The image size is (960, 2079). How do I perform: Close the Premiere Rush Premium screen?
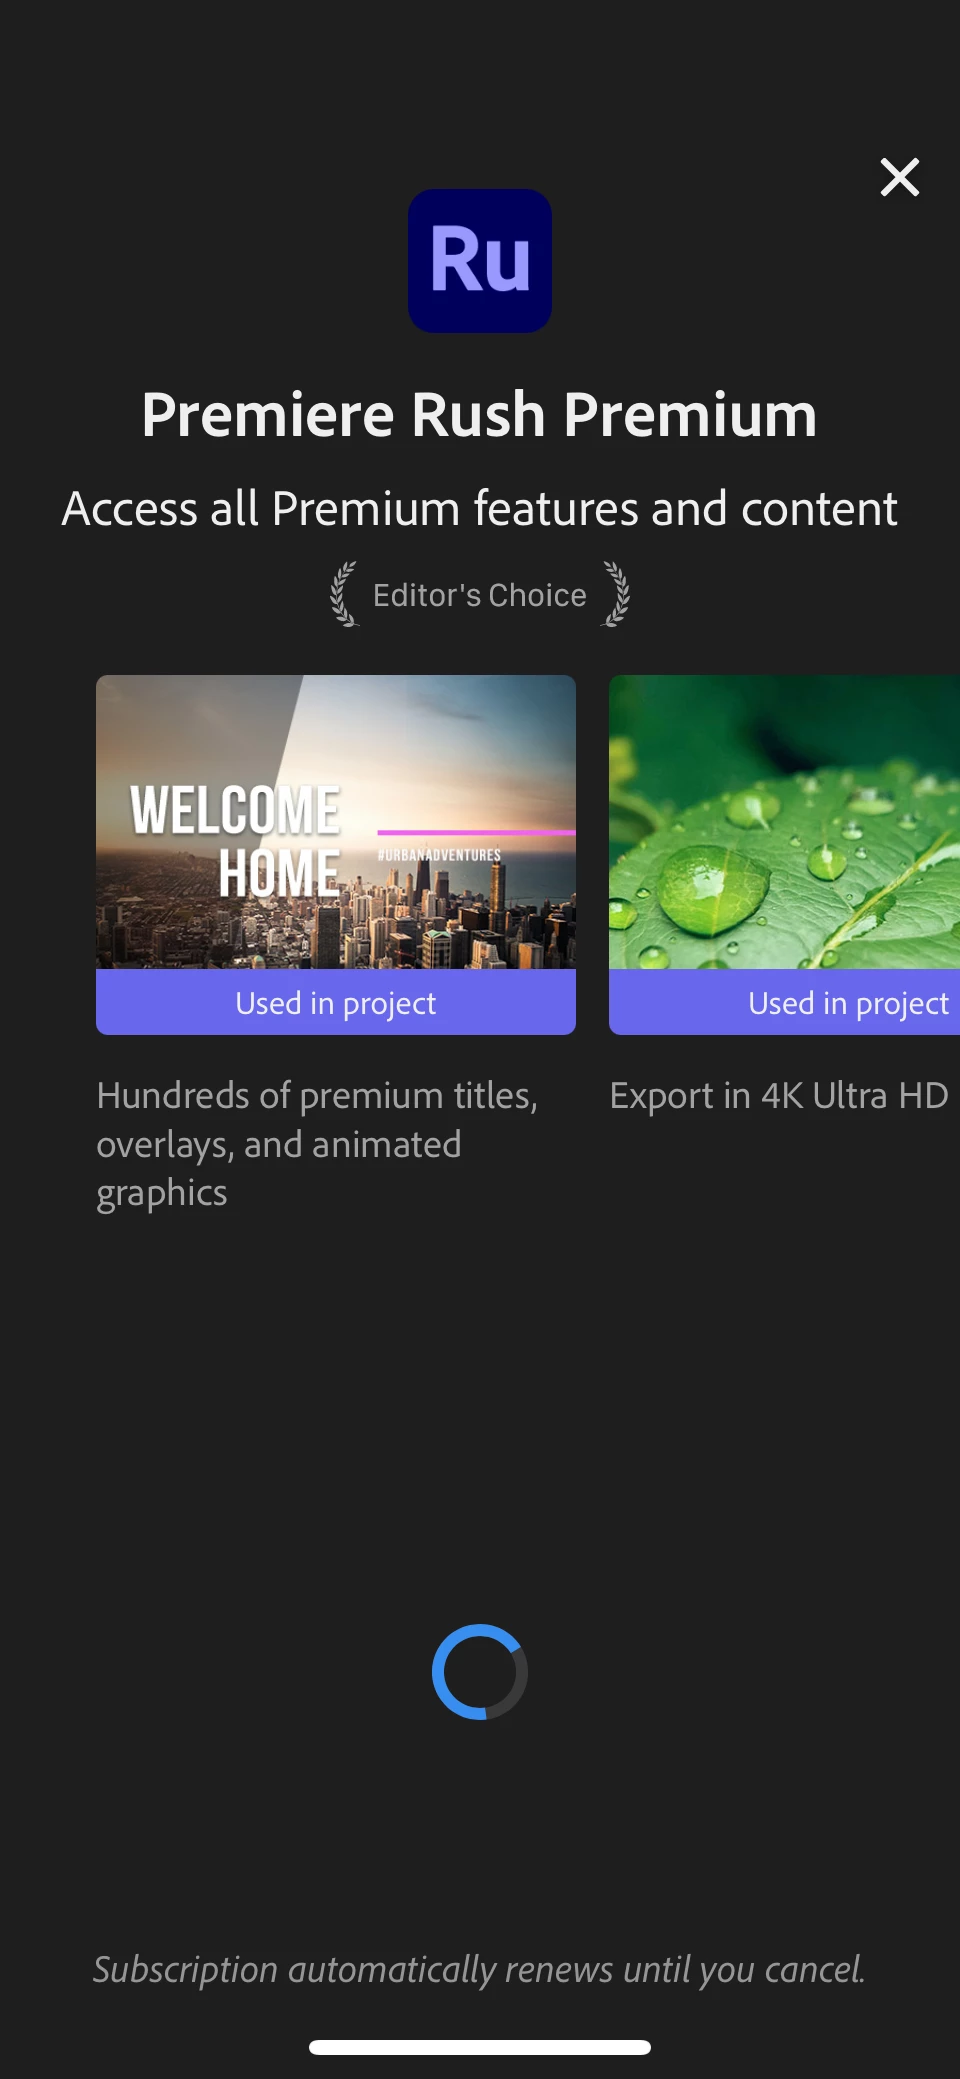899,177
